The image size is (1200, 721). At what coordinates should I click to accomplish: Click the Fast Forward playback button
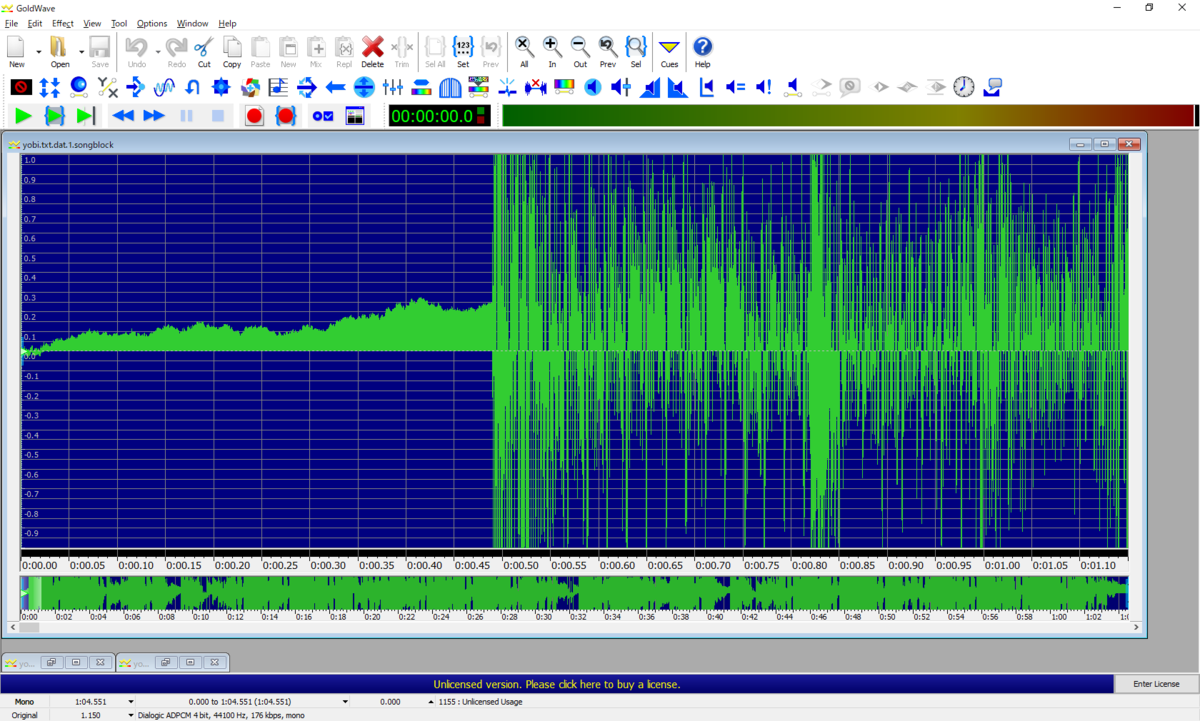[153, 116]
